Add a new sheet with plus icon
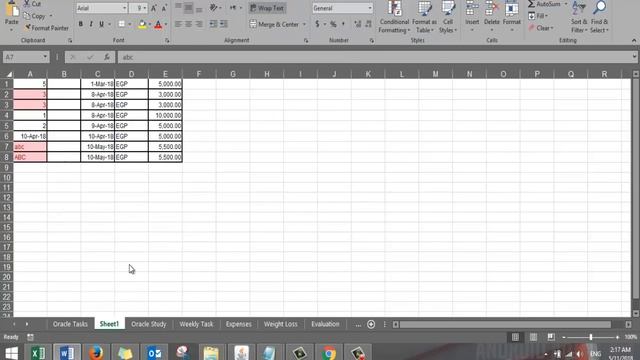Screen dimensions: 640x360 (371, 324)
